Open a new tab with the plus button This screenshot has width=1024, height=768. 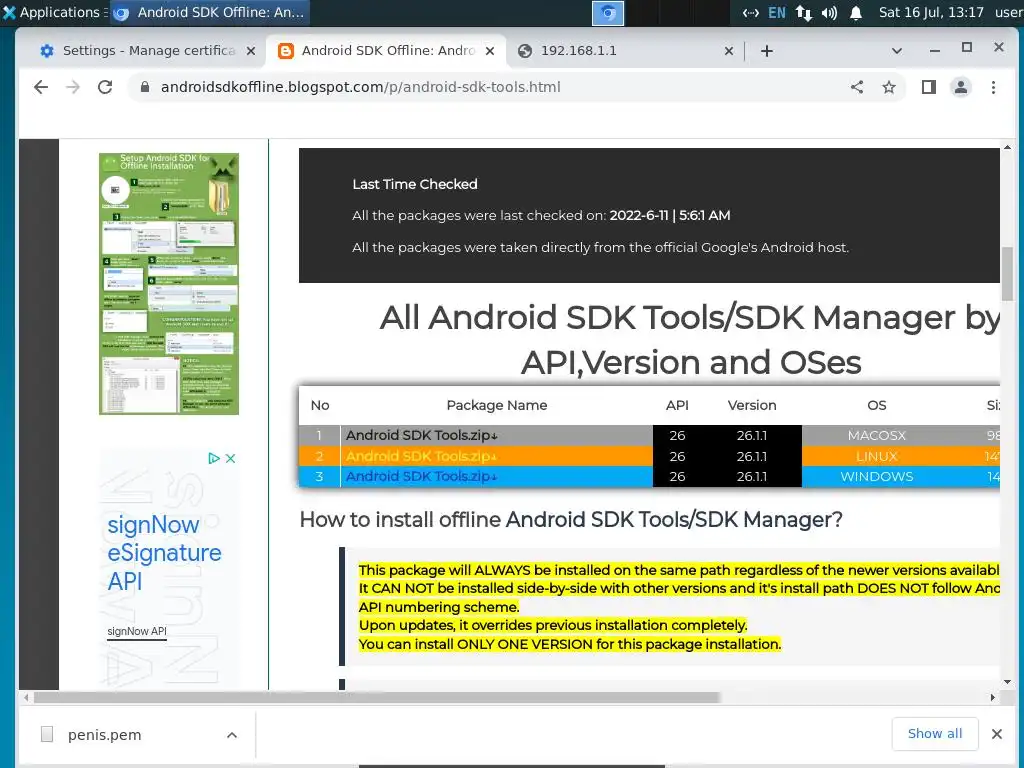click(767, 51)
